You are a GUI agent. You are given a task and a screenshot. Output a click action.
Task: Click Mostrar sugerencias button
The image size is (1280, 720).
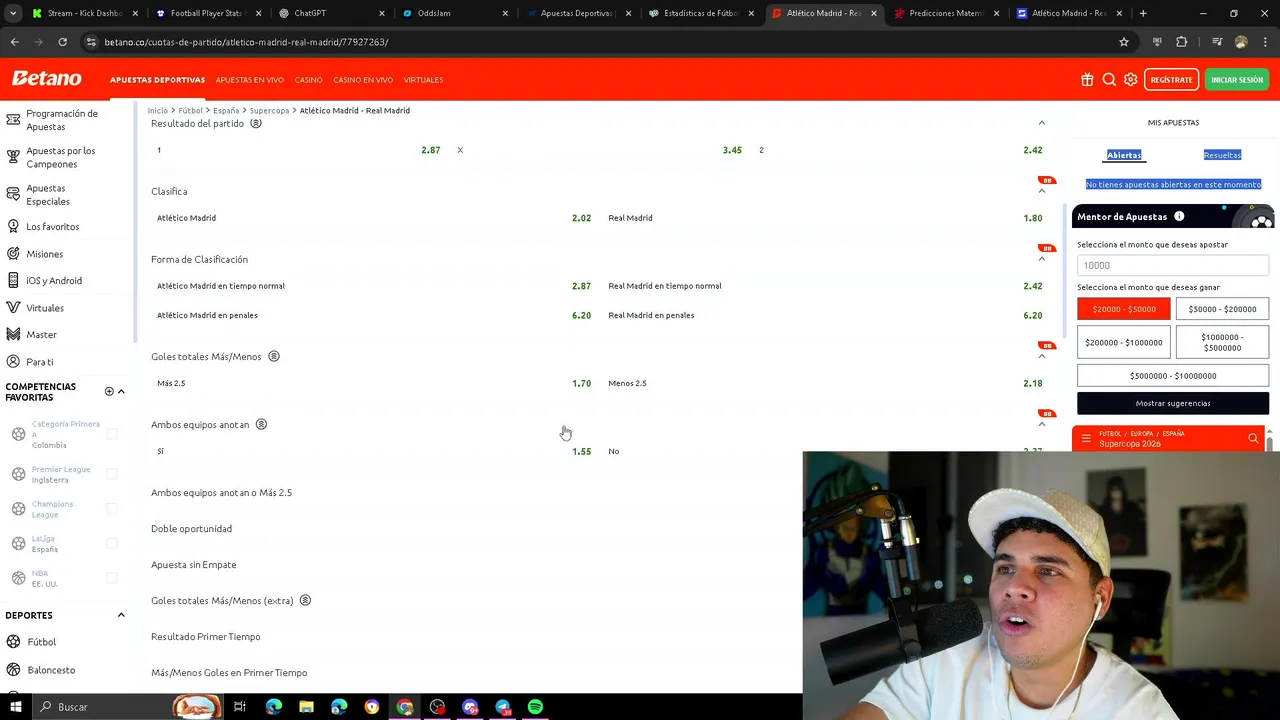[1173, 403]
